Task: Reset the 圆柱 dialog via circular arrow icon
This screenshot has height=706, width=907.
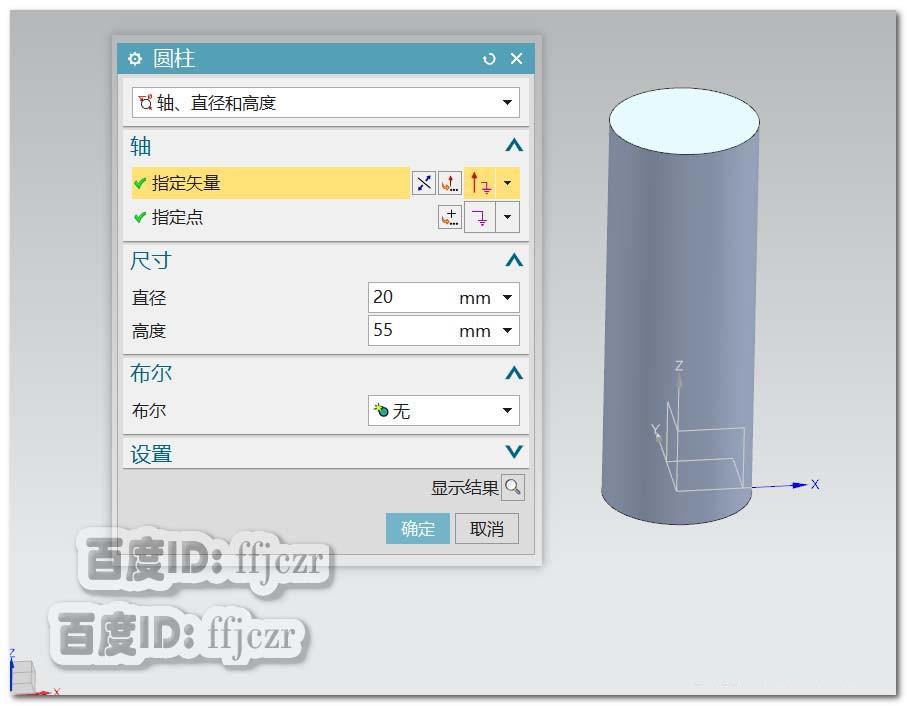Action: point(489,58)
